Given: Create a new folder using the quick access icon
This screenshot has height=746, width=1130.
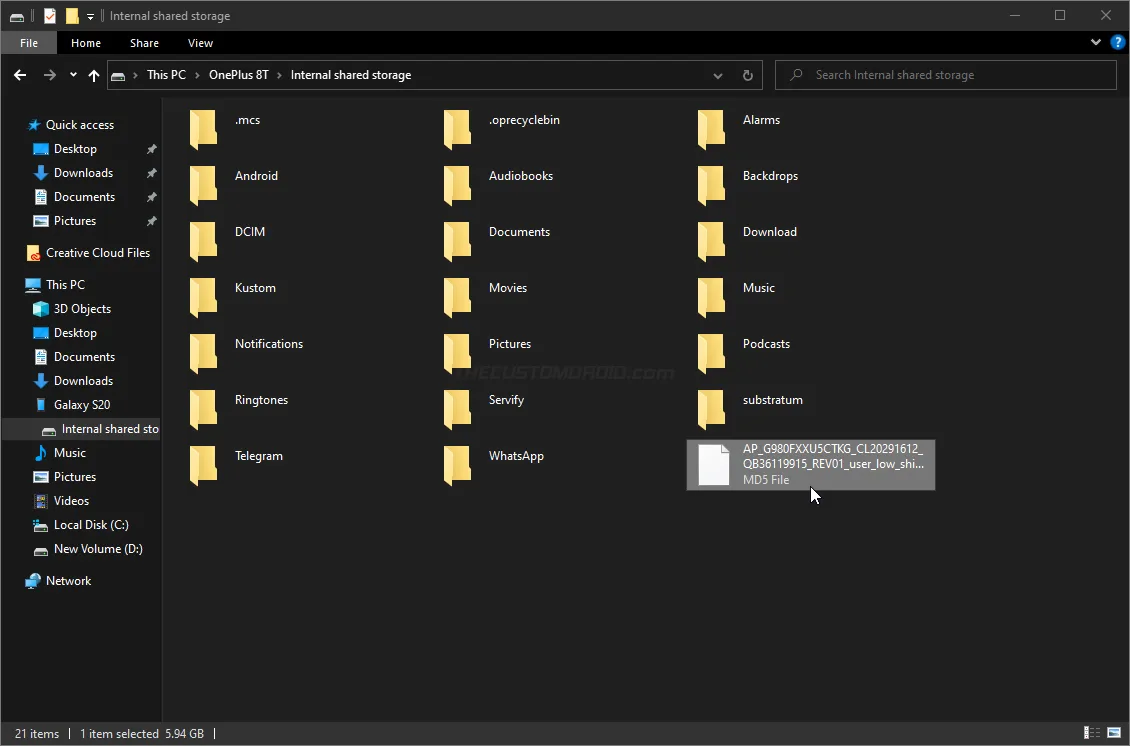Looking at the screenshot, I should tap(70, 15).
